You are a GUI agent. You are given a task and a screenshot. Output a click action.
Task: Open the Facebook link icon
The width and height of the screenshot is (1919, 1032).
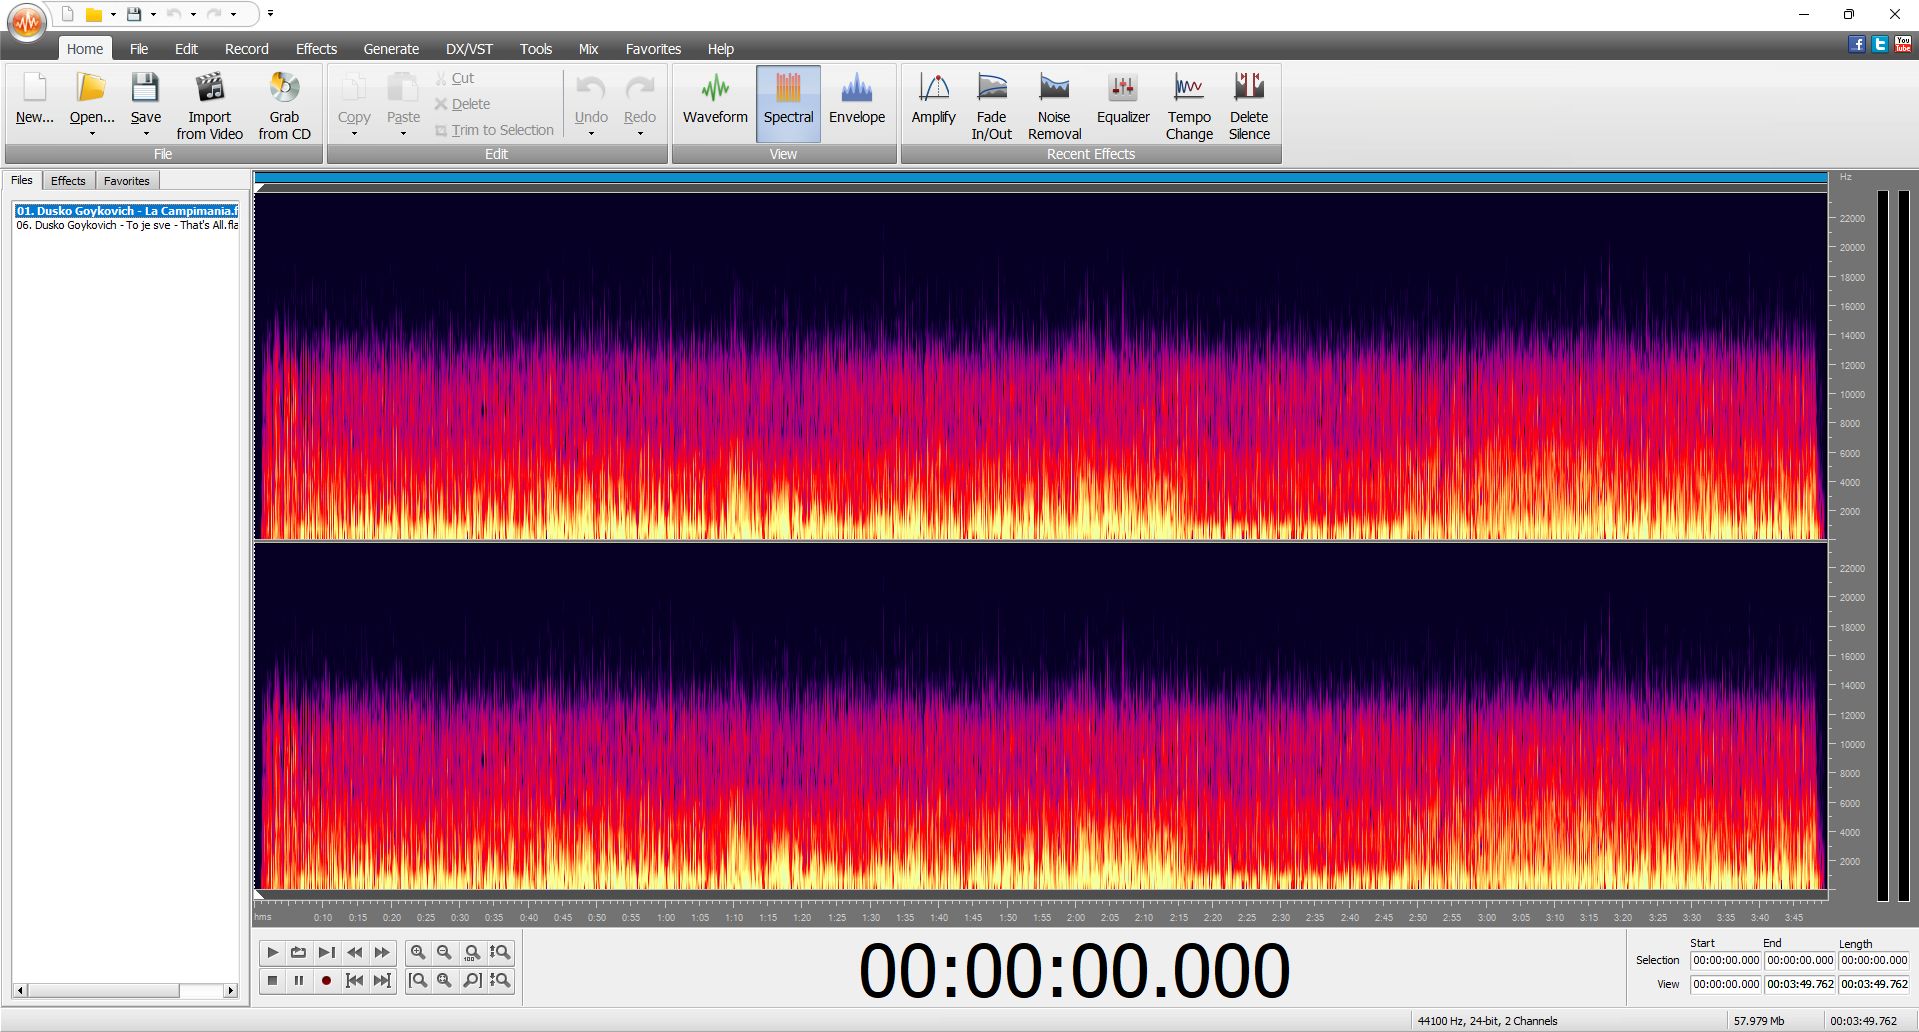tap(1857, 44)
